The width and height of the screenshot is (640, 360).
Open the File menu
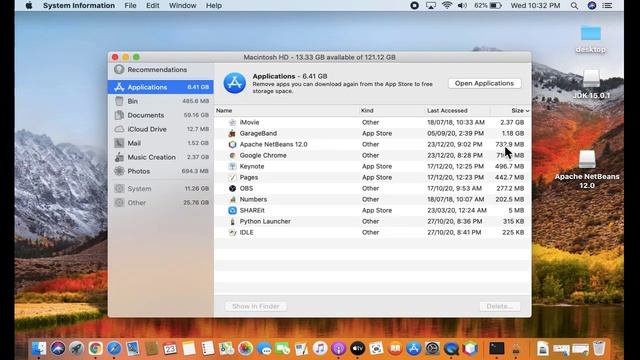point(130,6)
